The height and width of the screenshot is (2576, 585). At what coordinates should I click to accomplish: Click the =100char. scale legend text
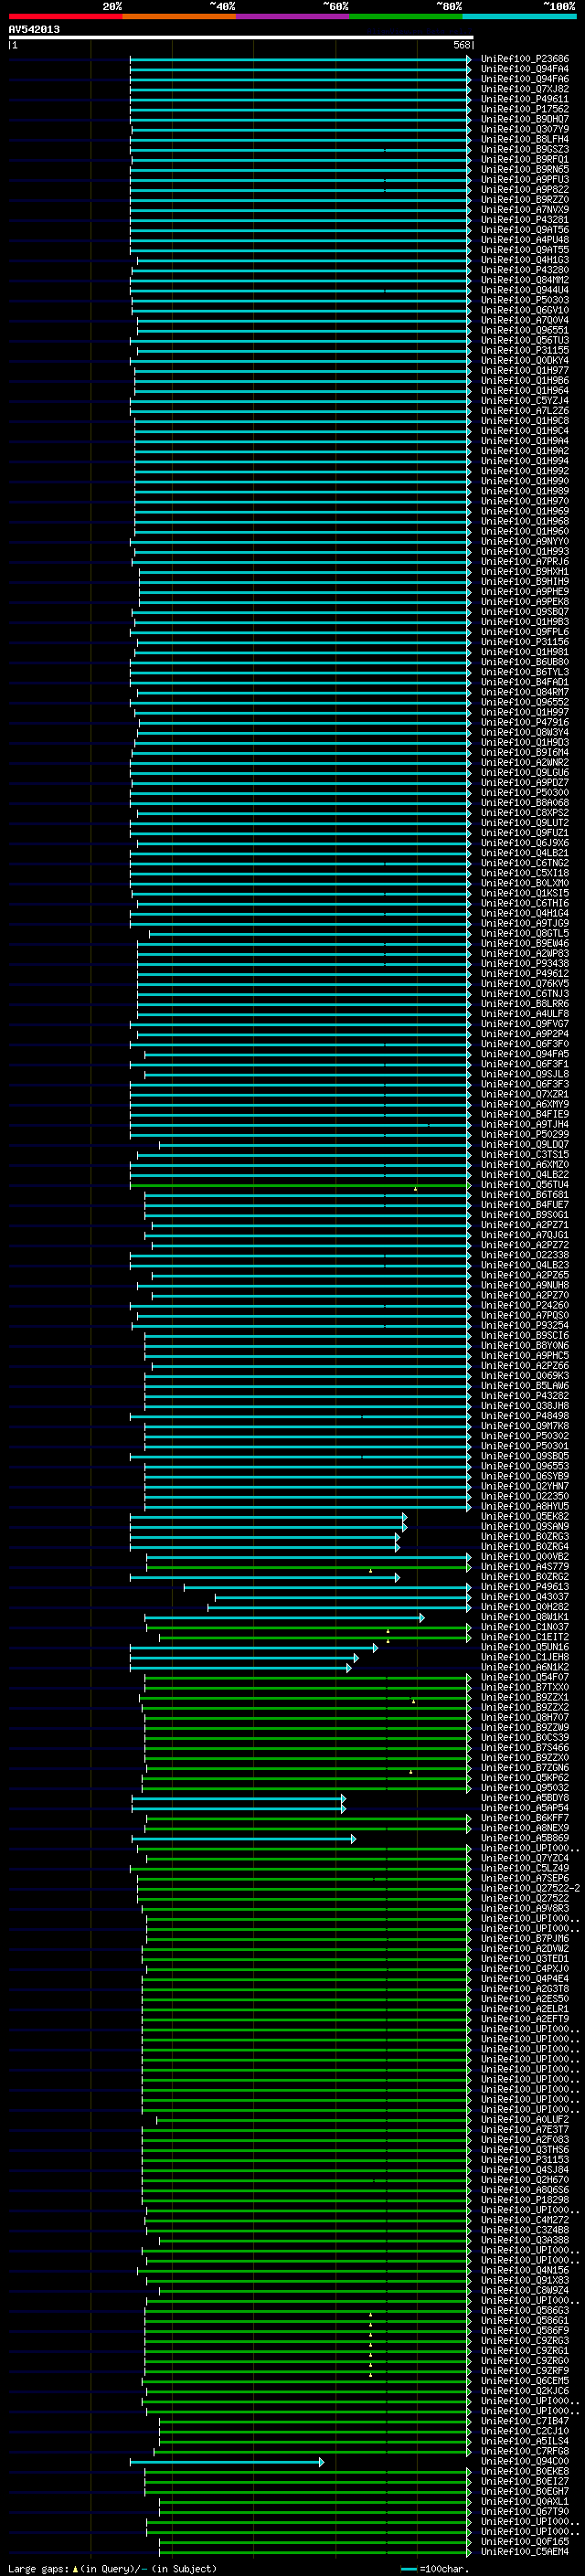click(445, 2568)
